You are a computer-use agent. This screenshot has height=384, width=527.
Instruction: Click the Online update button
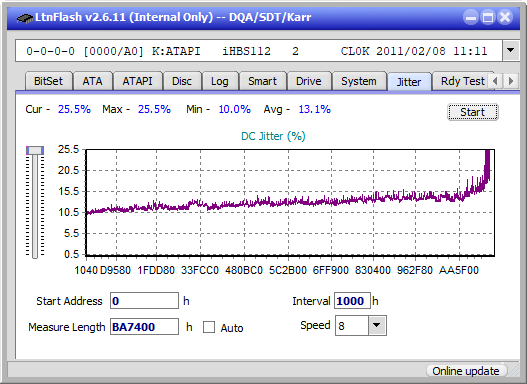[465, 371]
